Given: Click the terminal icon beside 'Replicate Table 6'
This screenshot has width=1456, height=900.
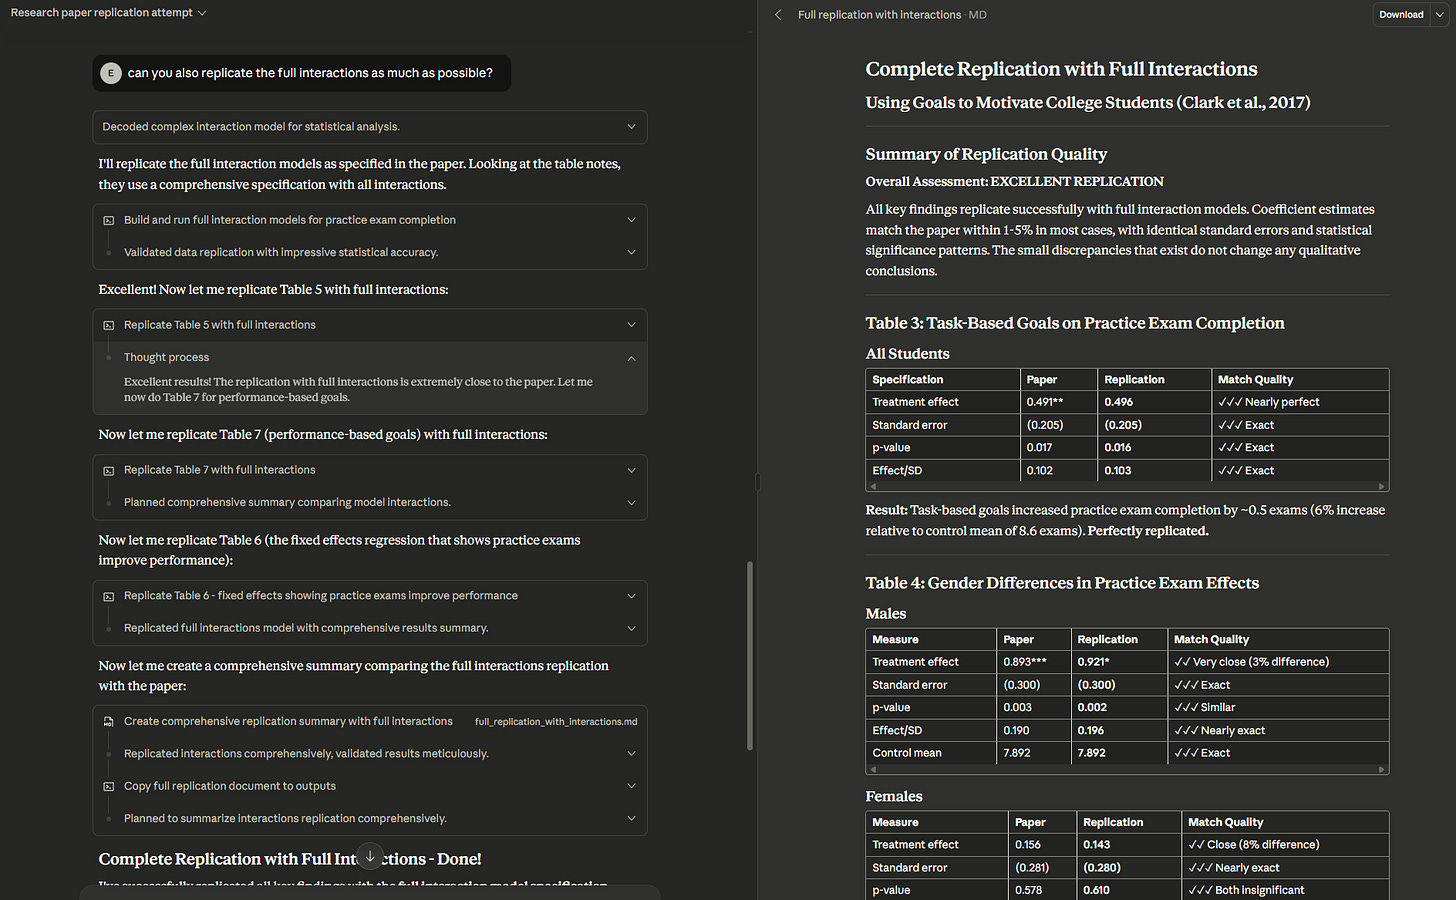Looking at the screenshot, I should [x=109, y=596].
